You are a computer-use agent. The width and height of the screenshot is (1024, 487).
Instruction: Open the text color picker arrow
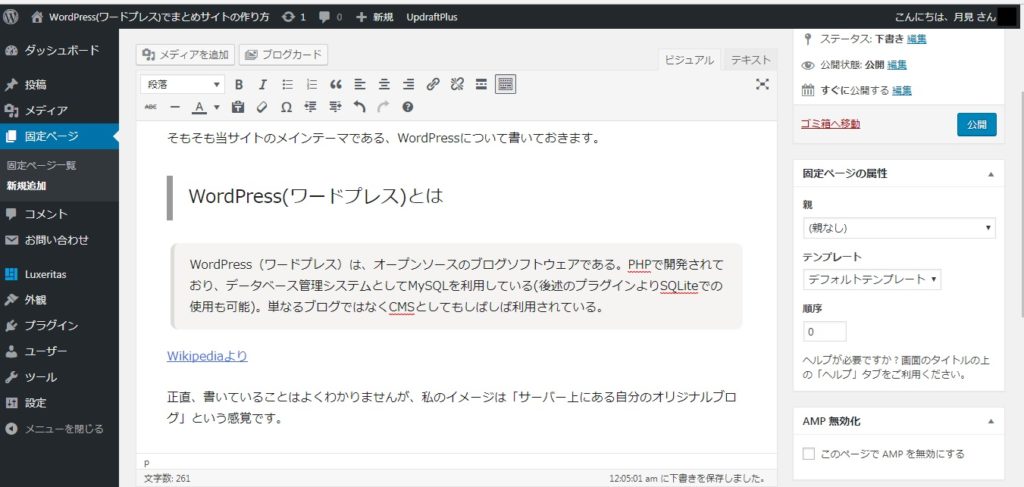[x=217, y=107]
